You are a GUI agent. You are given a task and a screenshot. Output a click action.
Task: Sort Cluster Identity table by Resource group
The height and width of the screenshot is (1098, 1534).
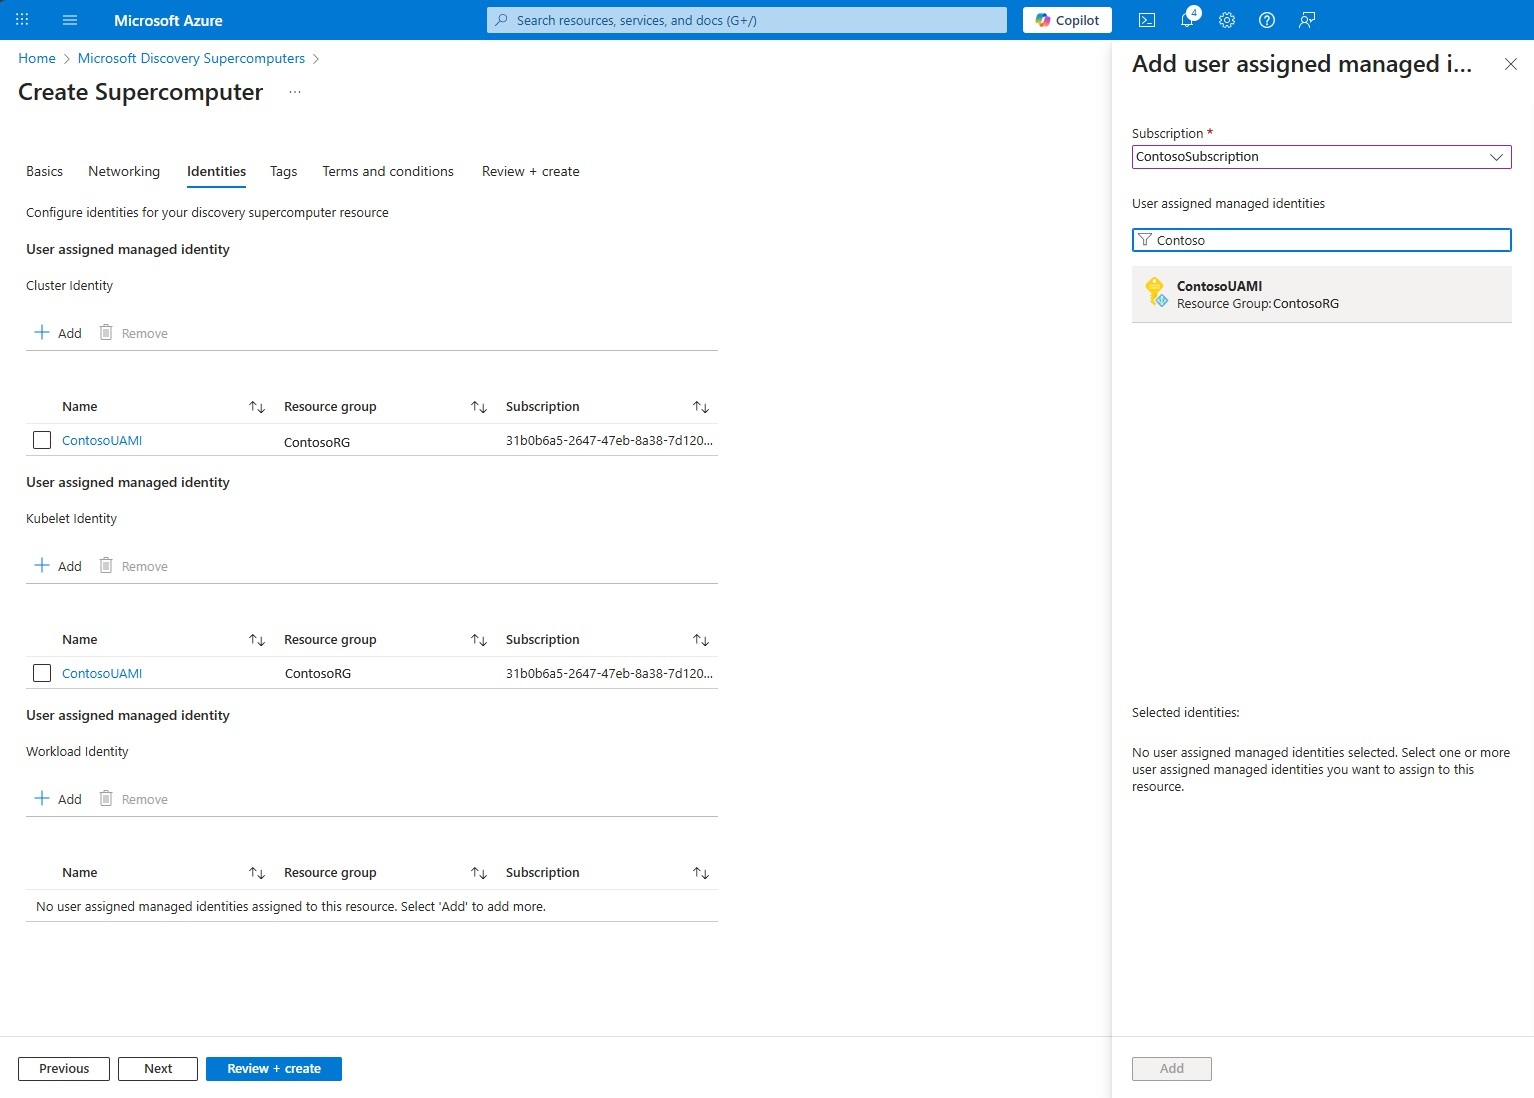tap(479, 407)
